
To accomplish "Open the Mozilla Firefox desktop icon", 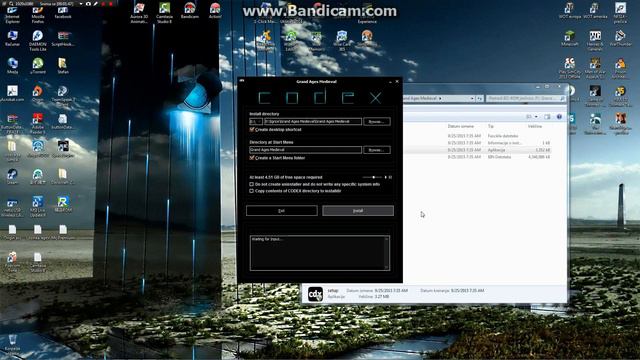I will point(38,14).
